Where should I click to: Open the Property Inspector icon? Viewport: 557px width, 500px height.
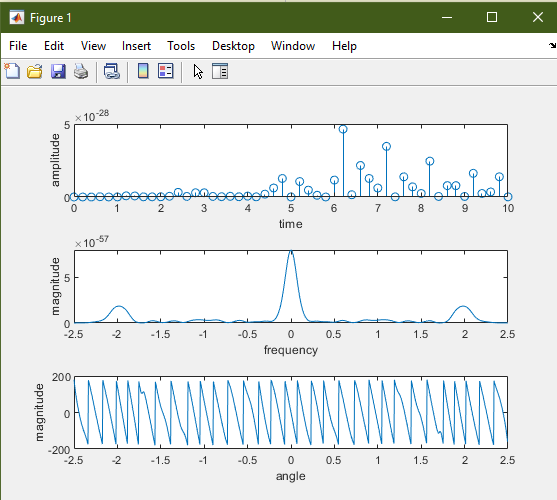(220, 71)
